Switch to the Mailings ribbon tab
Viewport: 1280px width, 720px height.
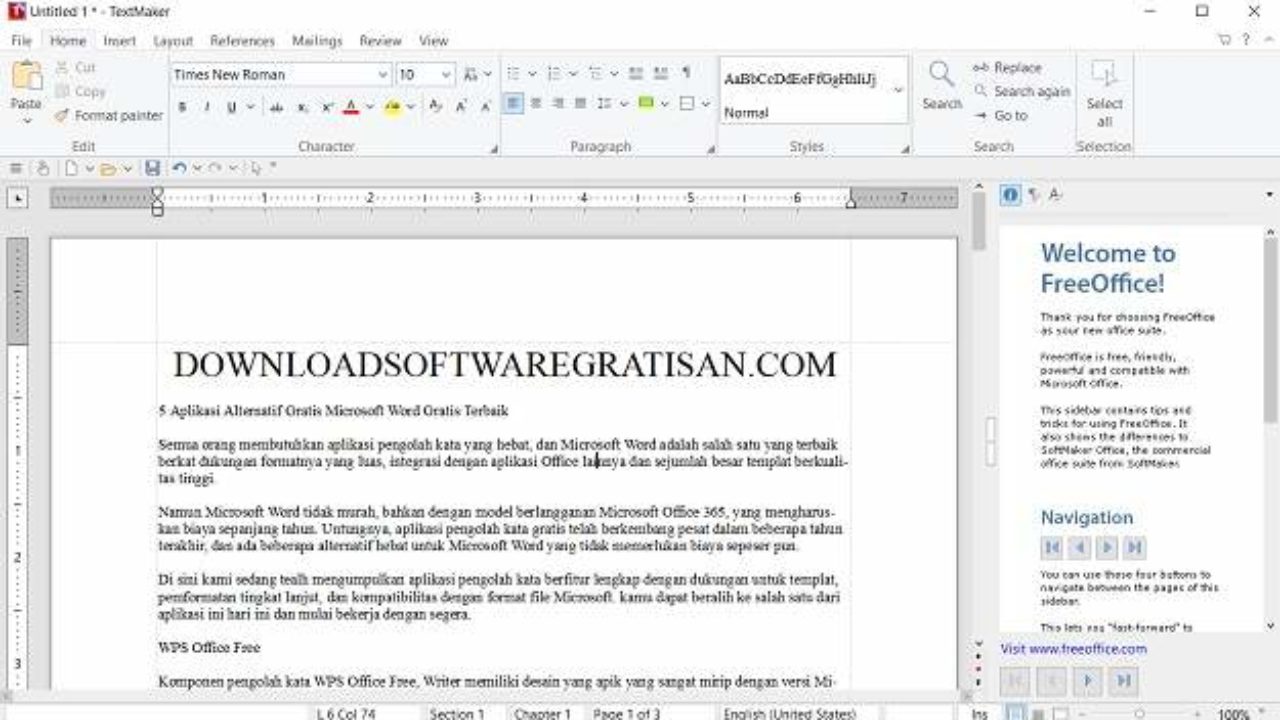(317, 41)
